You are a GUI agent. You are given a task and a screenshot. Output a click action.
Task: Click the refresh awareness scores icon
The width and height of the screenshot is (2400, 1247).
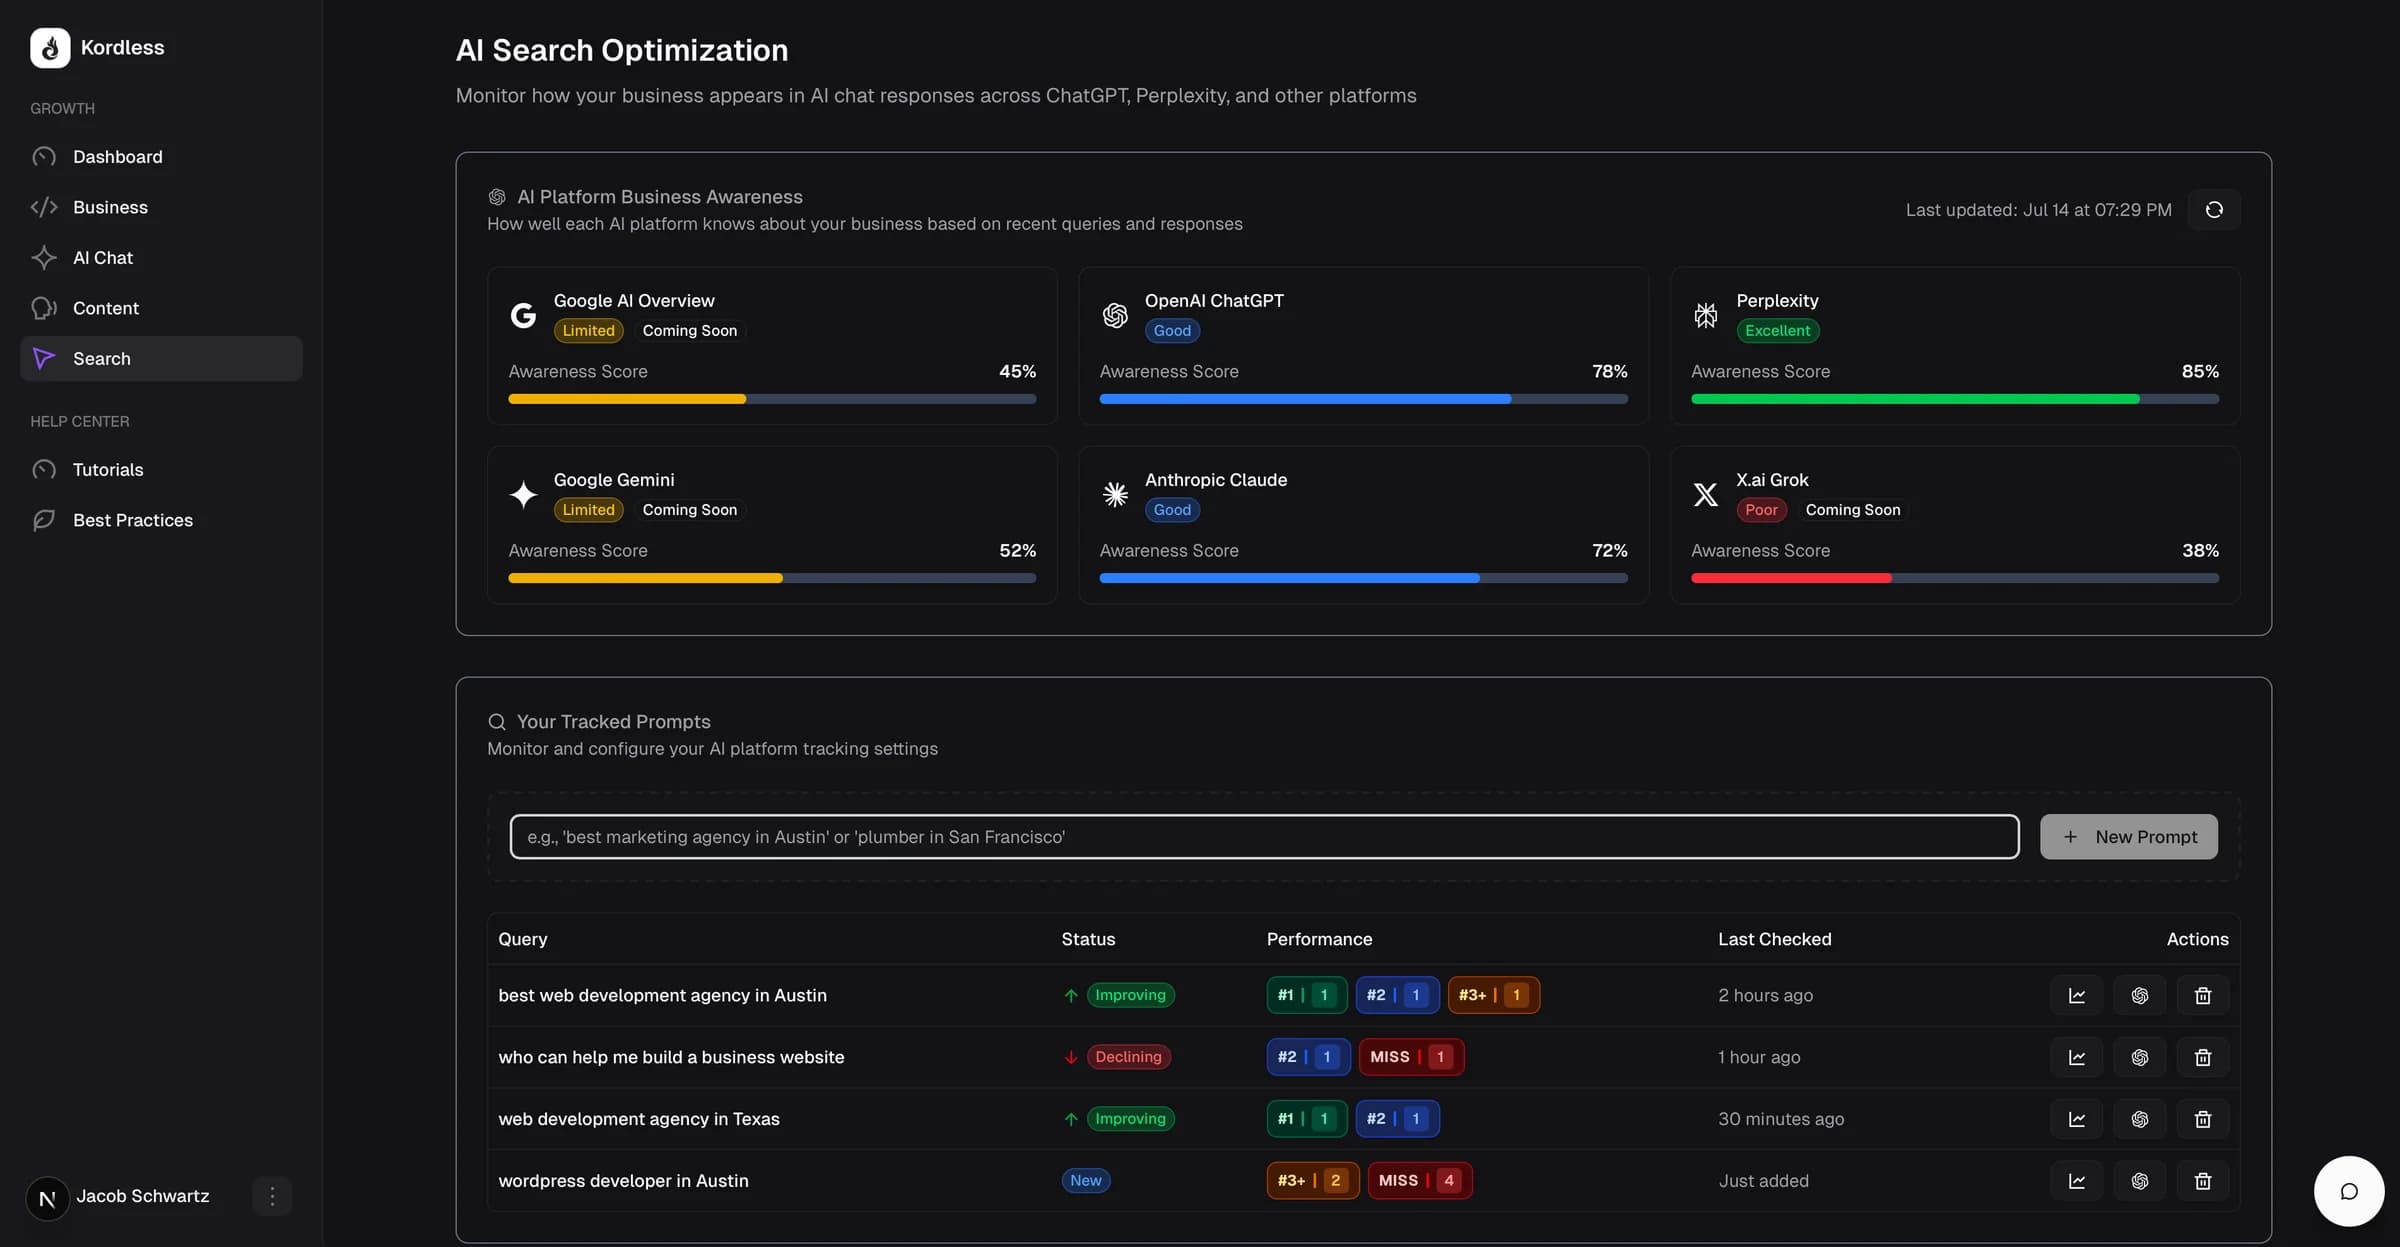click(2214, 210)
